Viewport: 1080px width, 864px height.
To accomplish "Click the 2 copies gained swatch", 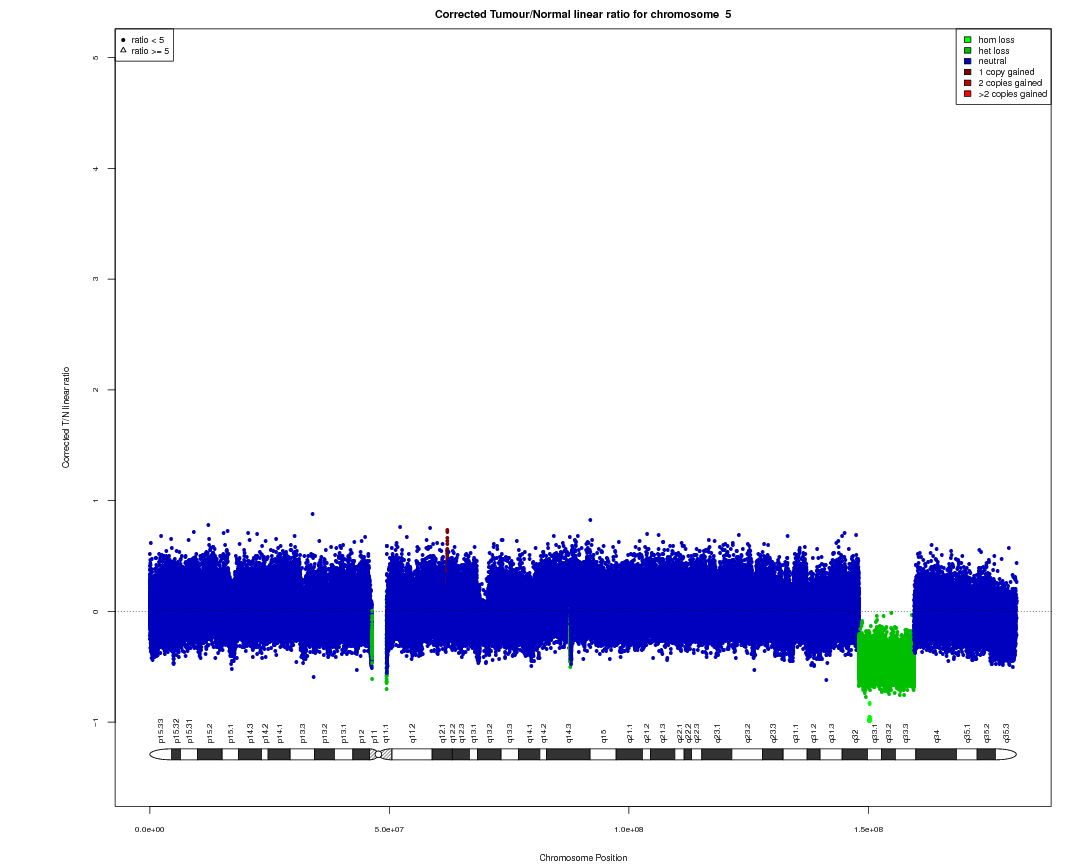I will [x=968, y=83].
